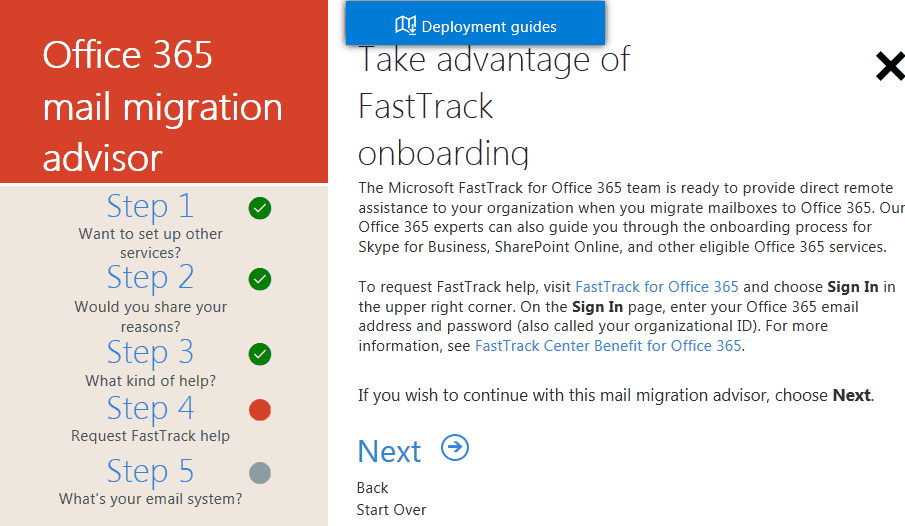The image size is (905, 526).
Task: Click 'Take advantage of FastTrack onboarding' heading
Action: coord(494,107)
